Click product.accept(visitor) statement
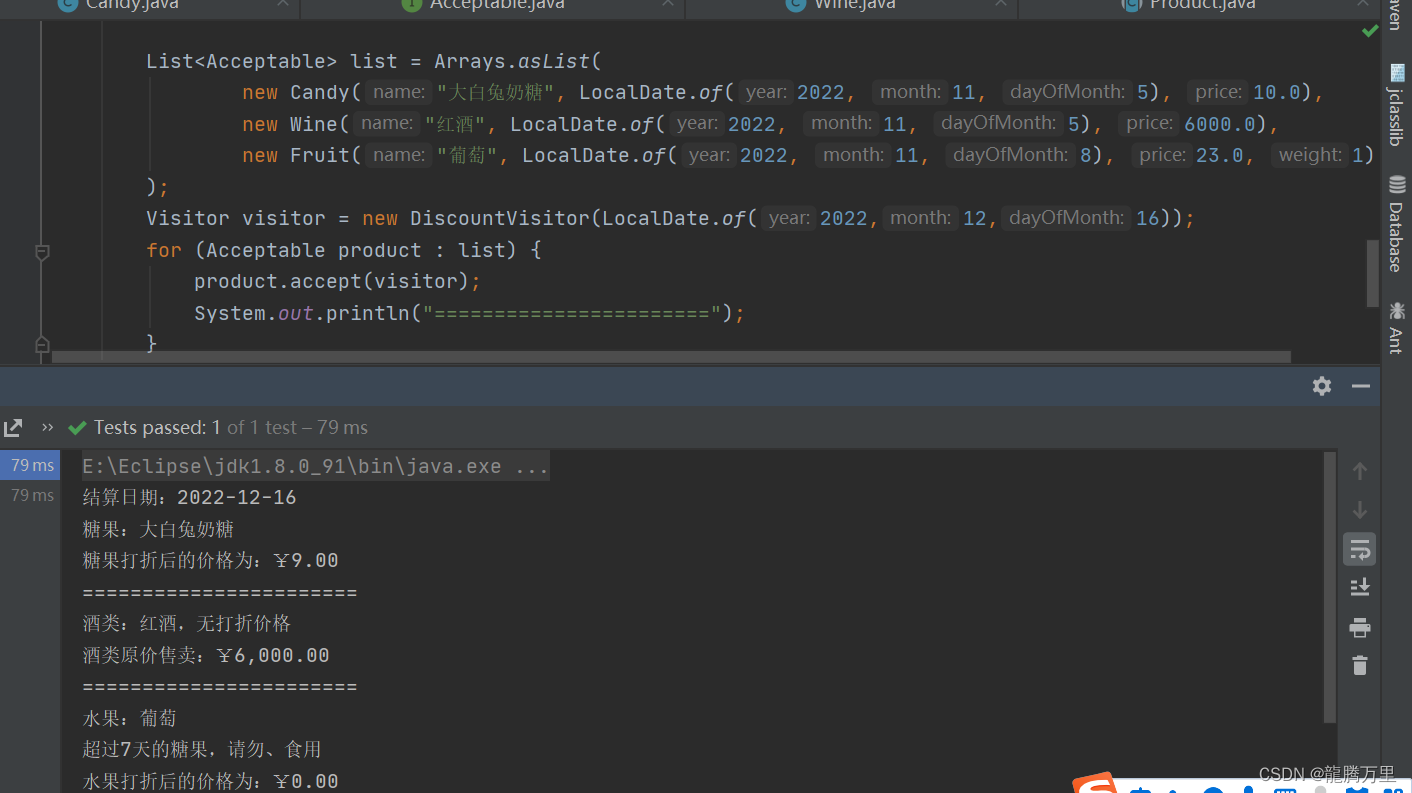Screen dimensions: 1412x793 [338, 281]
